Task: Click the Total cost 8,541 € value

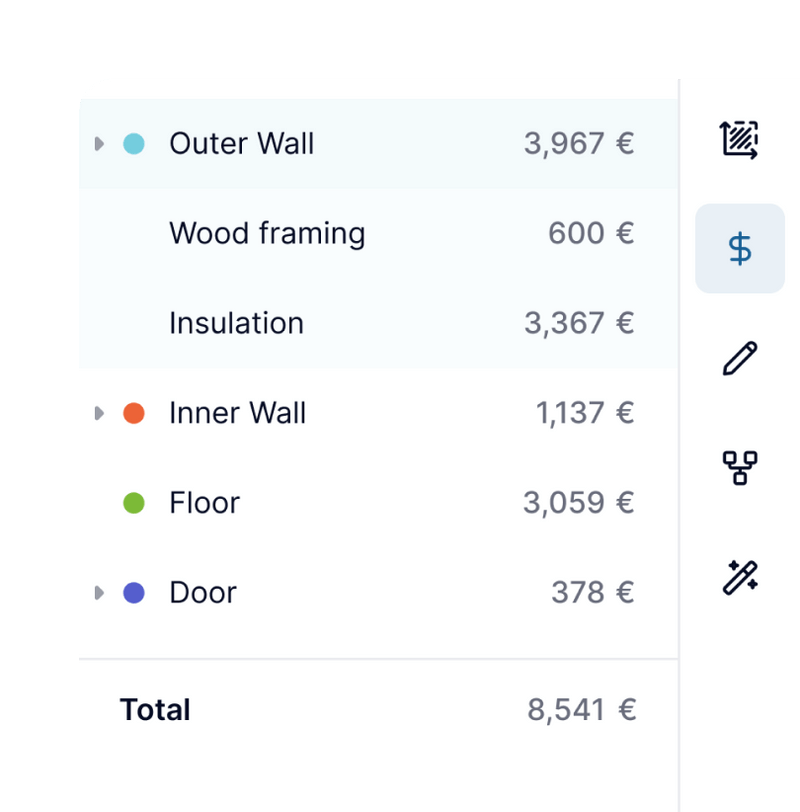Action: [x=581, y=710]
